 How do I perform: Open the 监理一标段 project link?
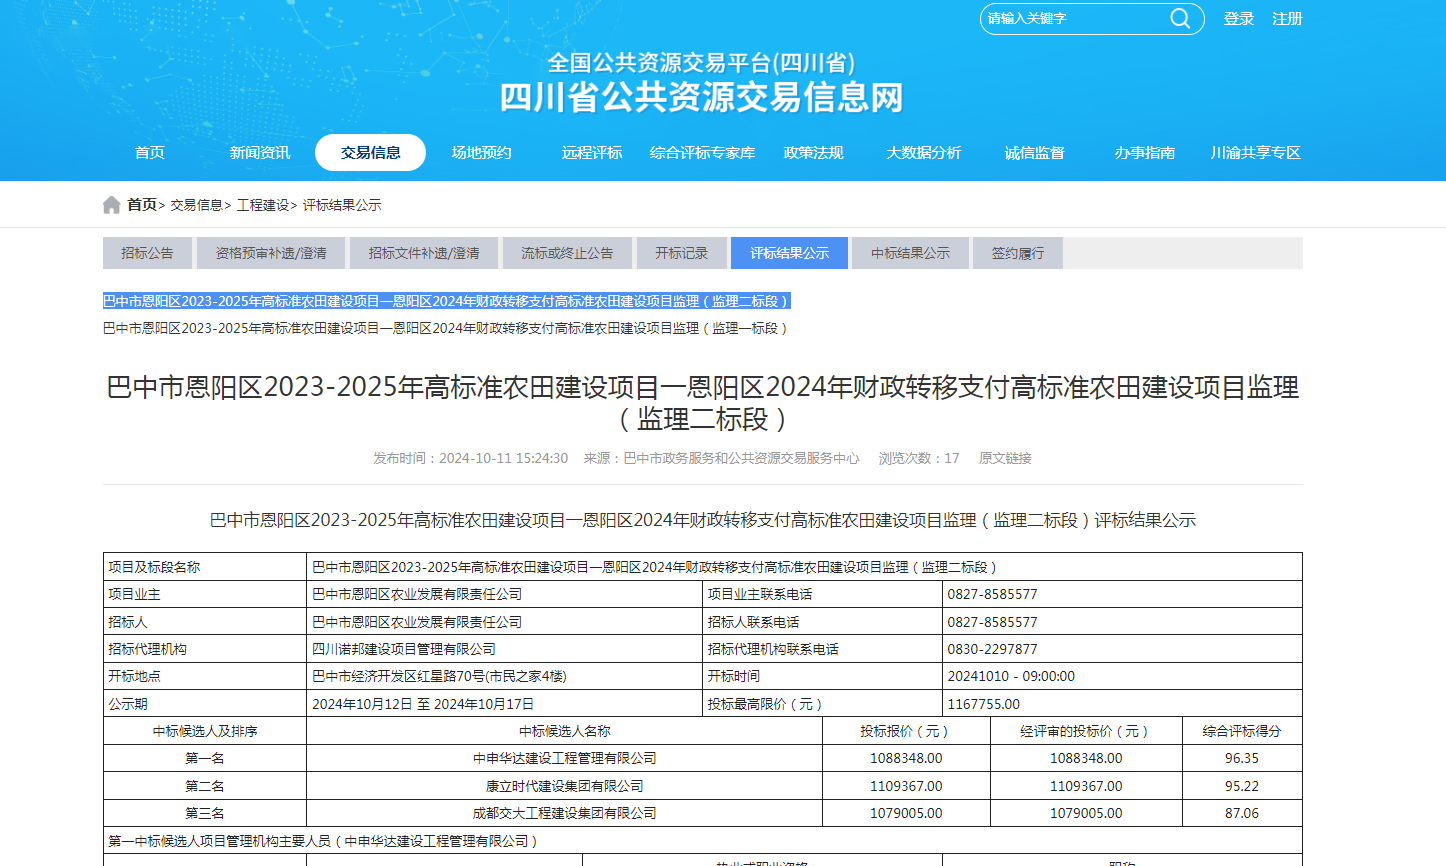click(446, 328)
